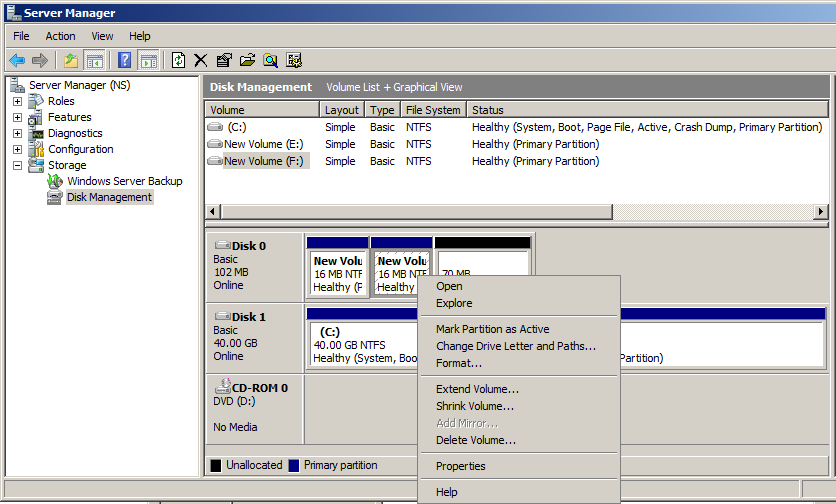Select Format from the context menu

tap(458, 363)
